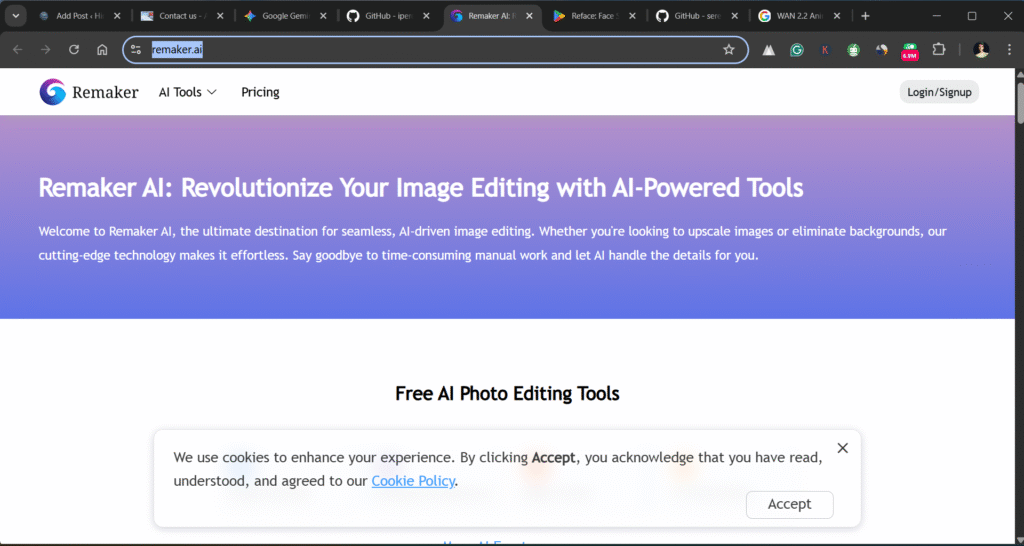This screenshot has width=1024, height=546.
Task: Dismiss the cookie banner with the X
Action: click(842, 448)
